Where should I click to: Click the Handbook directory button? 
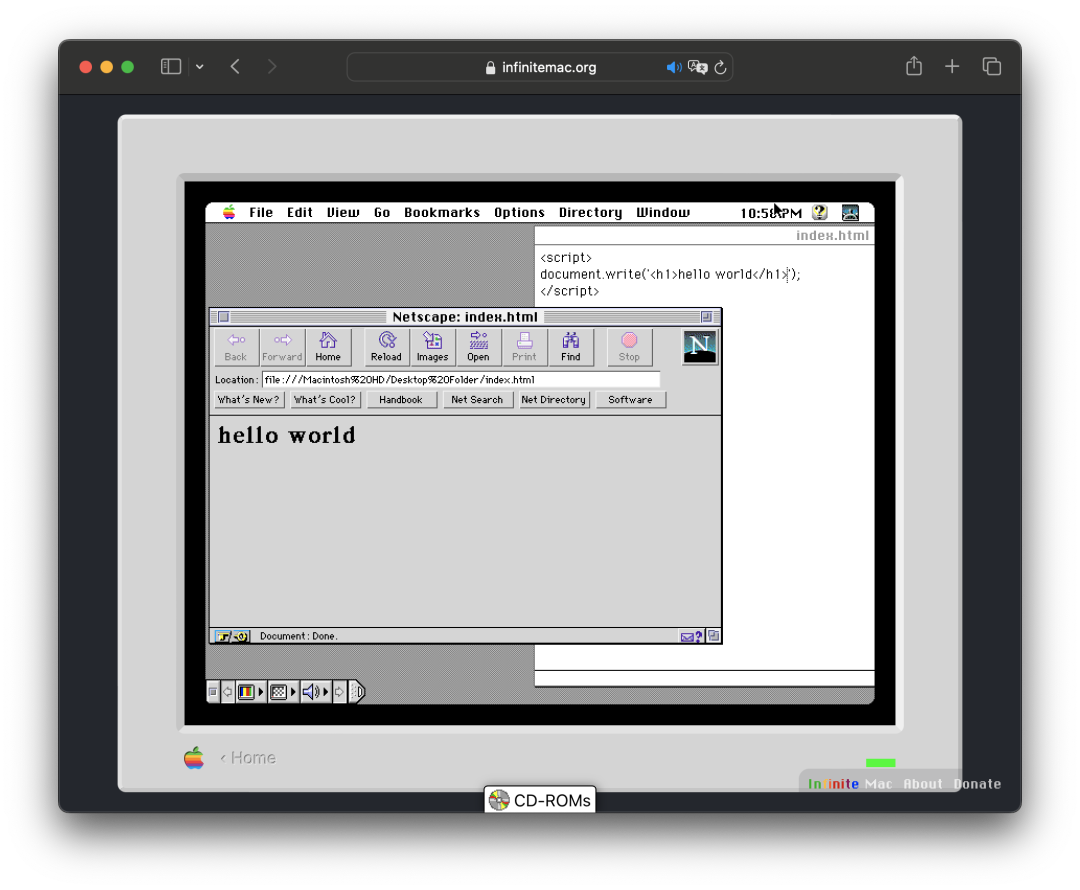pyautogui.click(x=402, y=400)
